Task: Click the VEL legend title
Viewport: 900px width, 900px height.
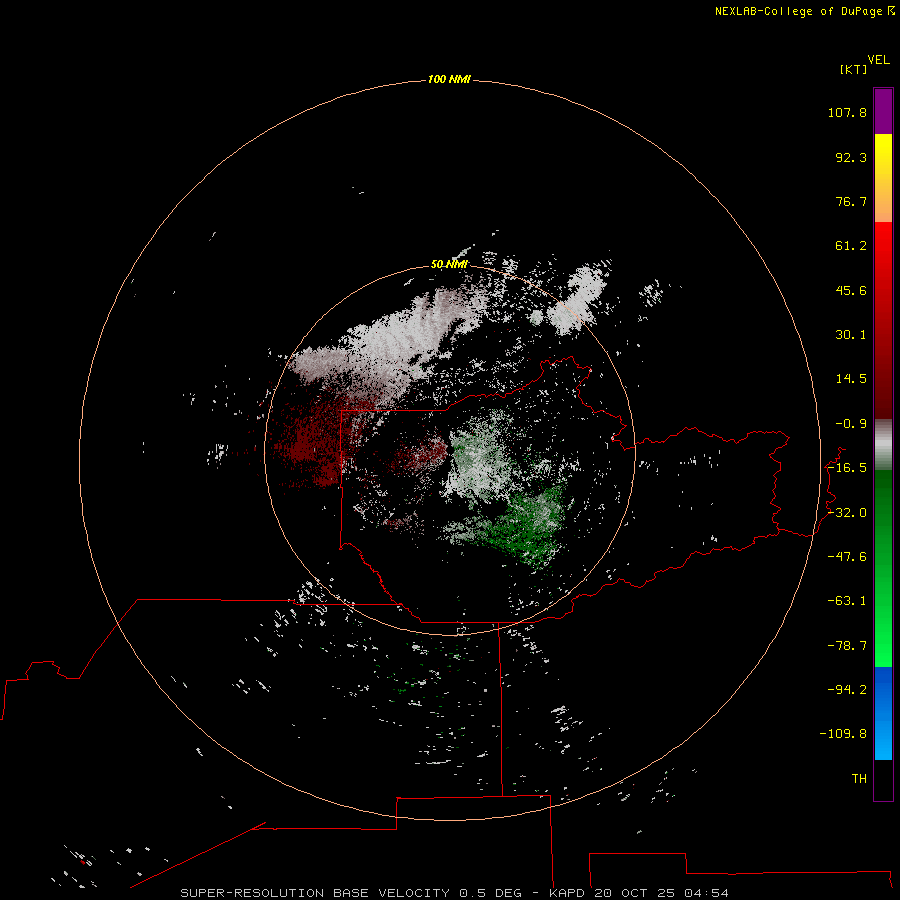Action: tap(879, 60)
